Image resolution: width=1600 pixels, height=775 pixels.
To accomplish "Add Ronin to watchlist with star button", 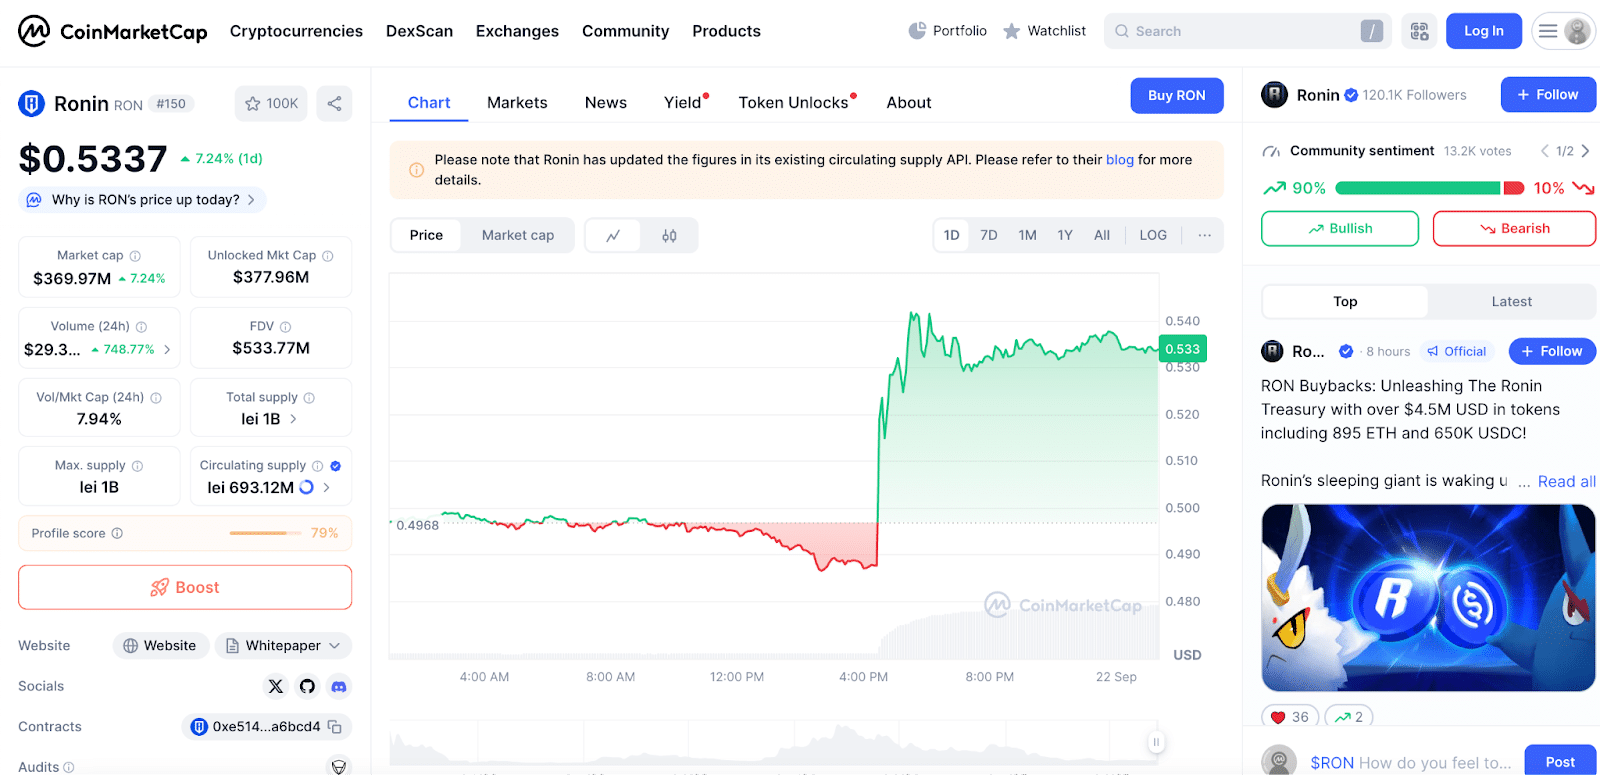I will pyautogui.click(x=272, y=103).
